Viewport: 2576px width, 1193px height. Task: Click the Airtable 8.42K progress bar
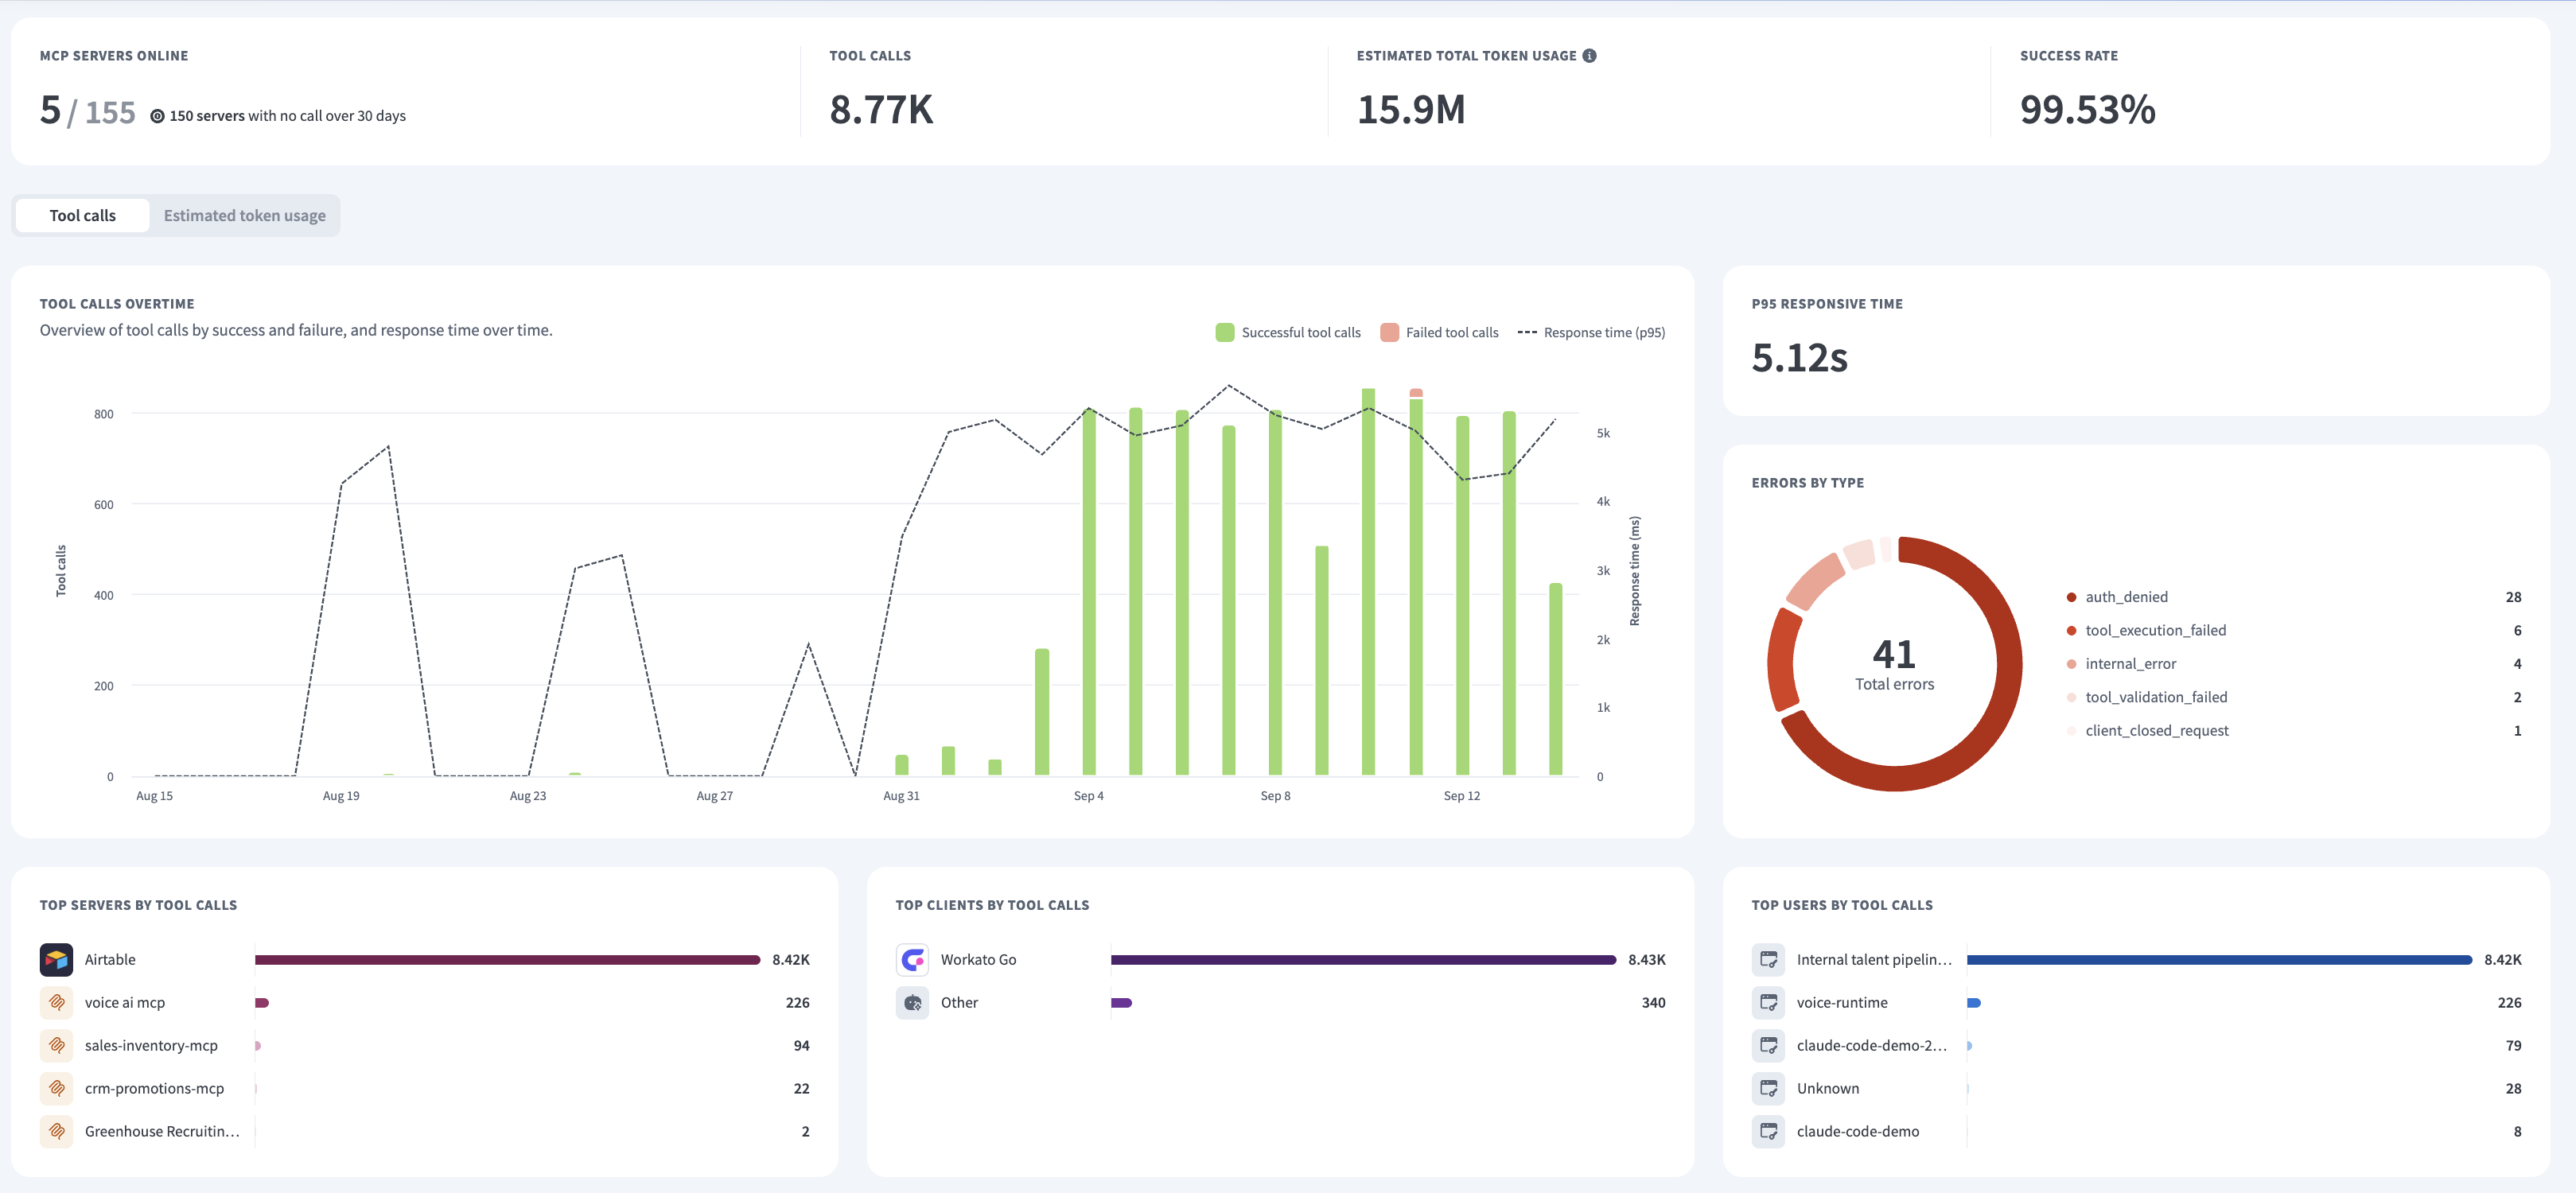pos(507,960)
